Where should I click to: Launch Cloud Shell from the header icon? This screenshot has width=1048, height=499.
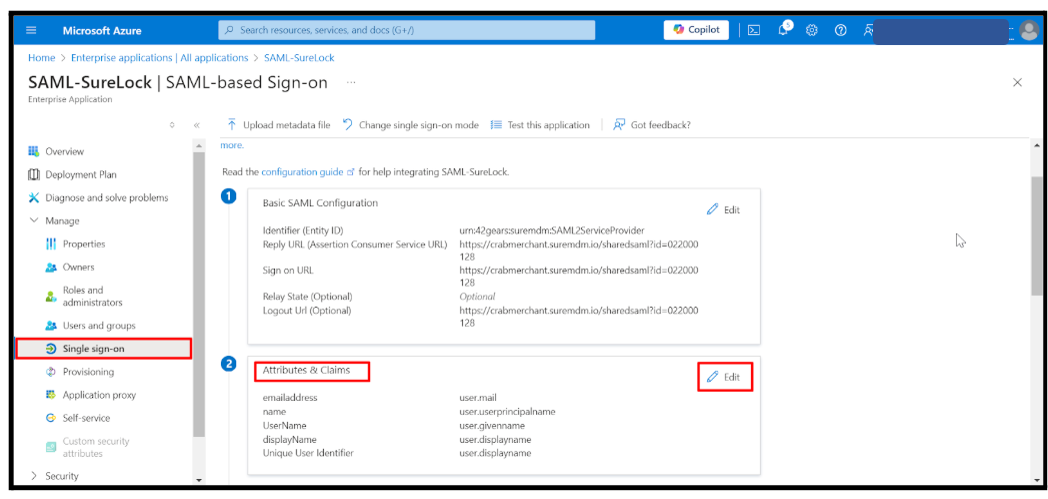coord(754,30)
